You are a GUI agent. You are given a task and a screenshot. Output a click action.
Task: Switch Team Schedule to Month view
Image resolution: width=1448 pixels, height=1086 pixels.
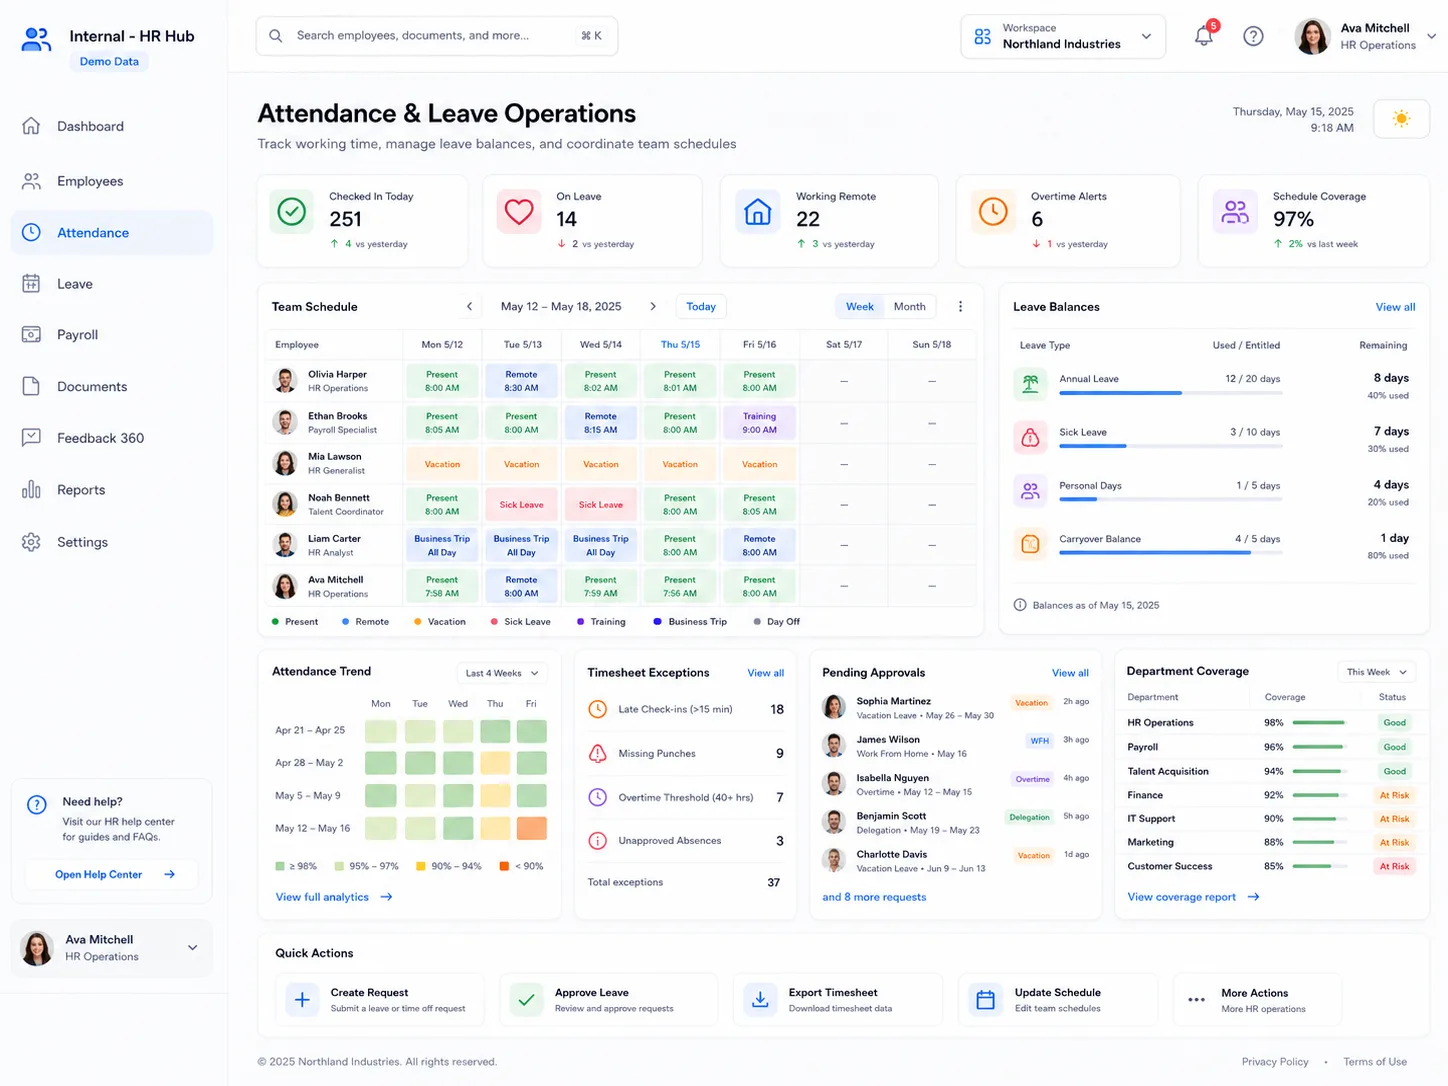coord(909,307)
